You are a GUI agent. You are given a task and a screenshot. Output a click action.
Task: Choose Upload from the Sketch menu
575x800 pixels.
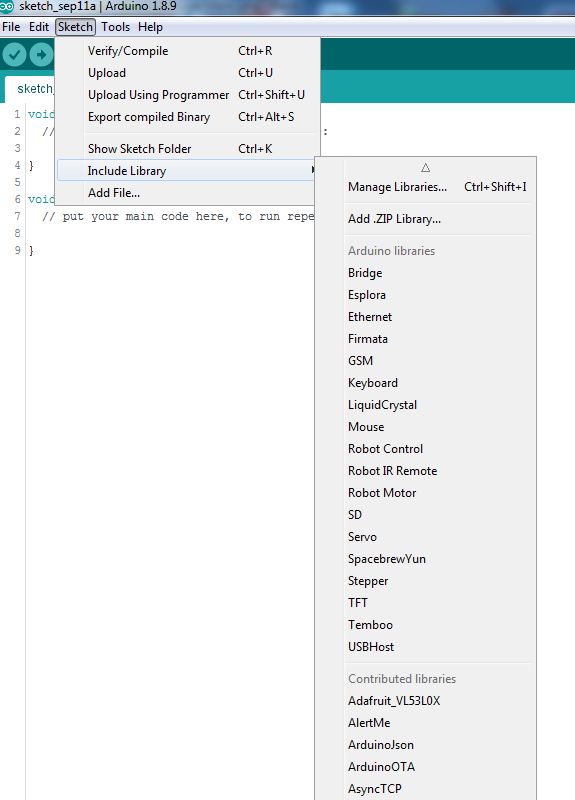[188, 73]
